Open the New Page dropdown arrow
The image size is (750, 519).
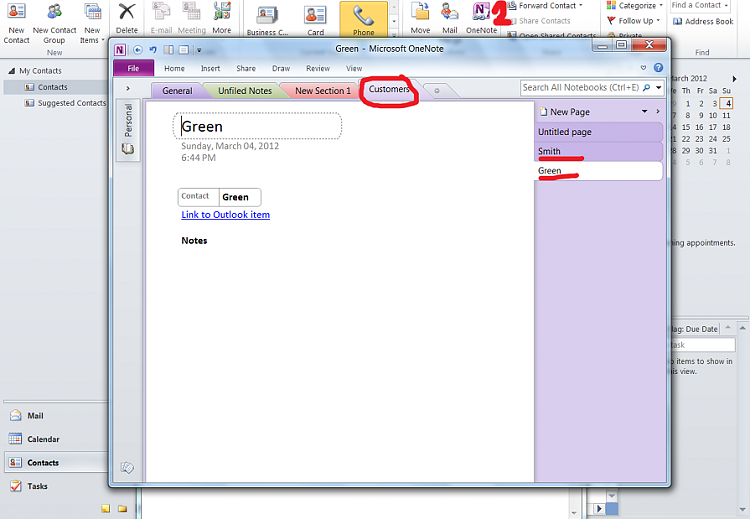[x=644, y=111]
